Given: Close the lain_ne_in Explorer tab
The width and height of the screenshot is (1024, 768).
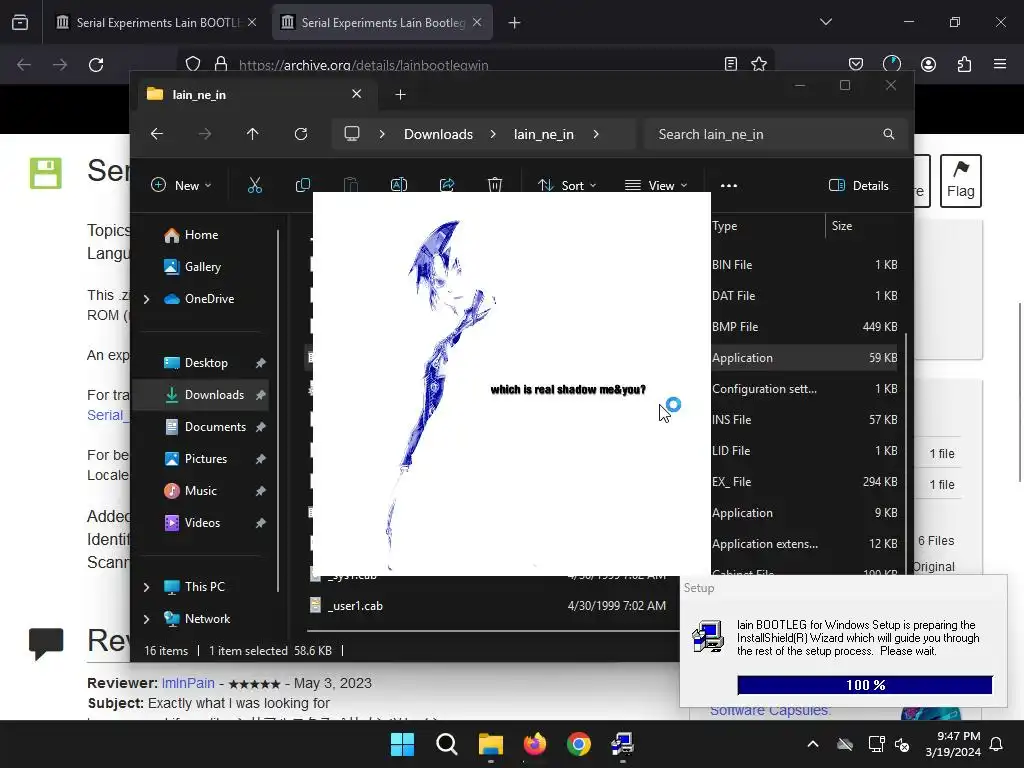Looking at the screenshot, I should (357, 94).
